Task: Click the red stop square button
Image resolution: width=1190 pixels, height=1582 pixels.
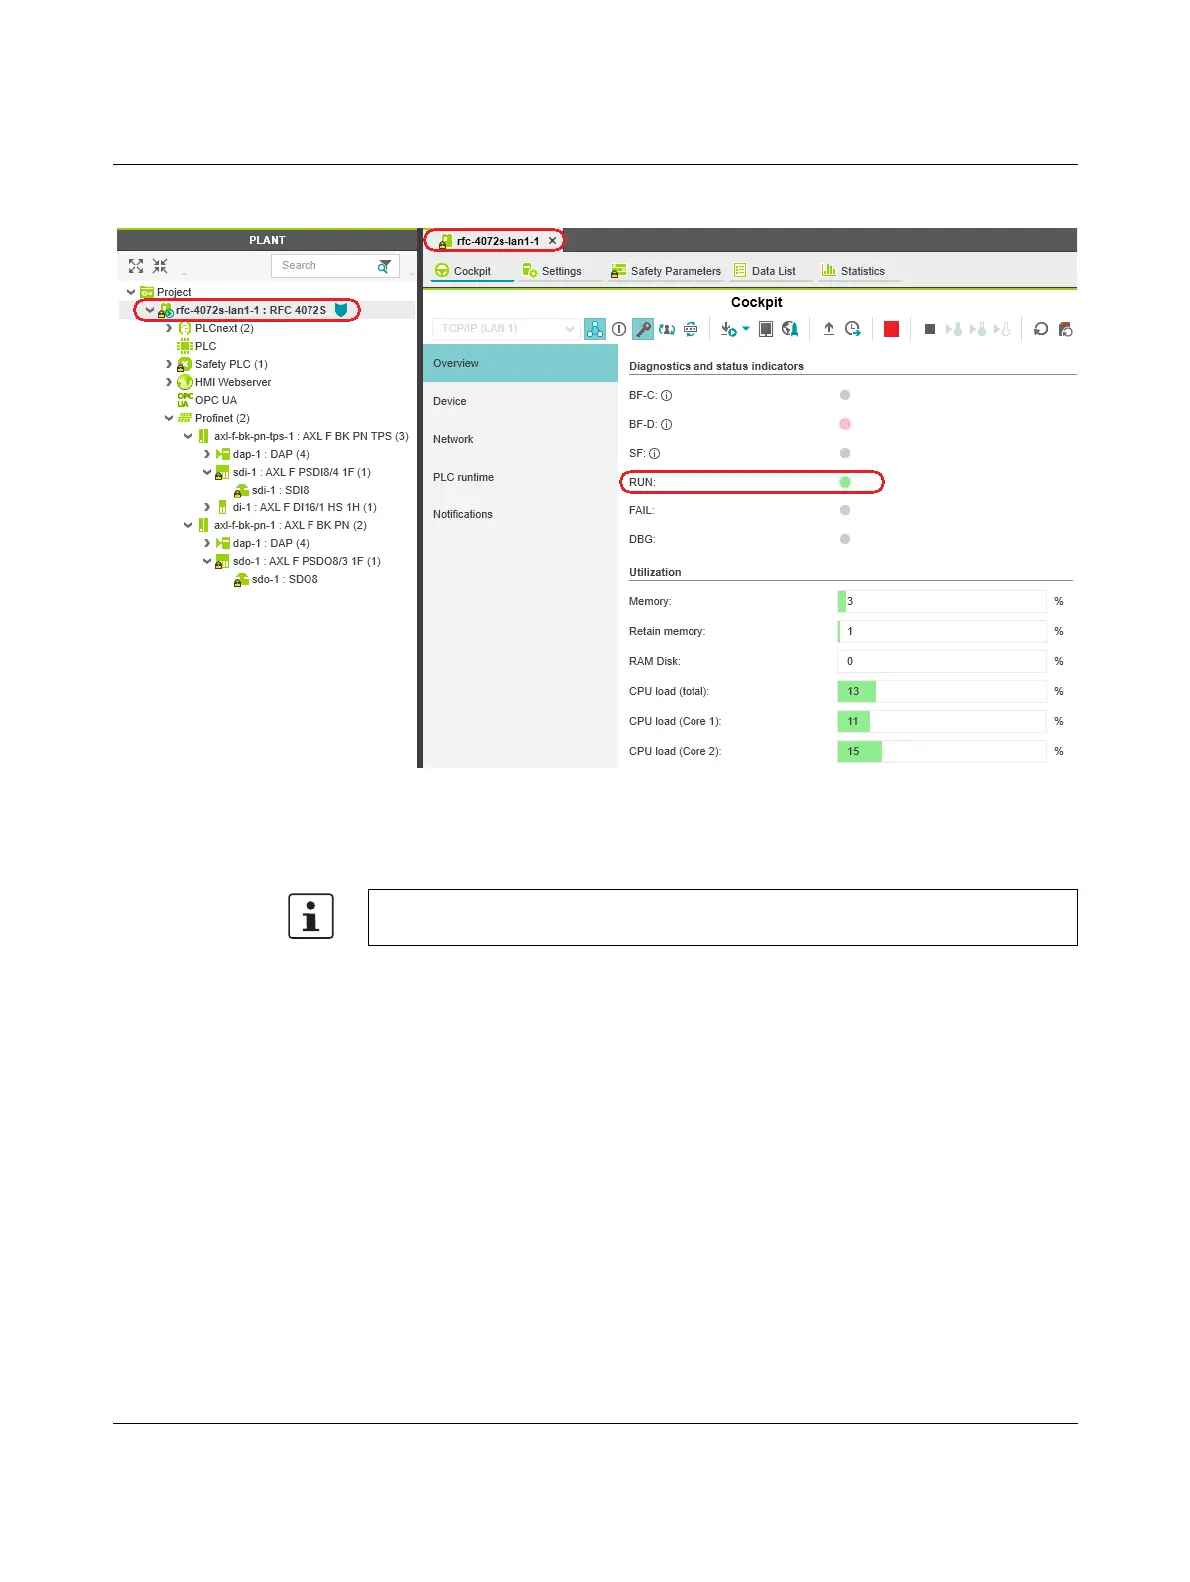Action: click(x=891, y=329)
